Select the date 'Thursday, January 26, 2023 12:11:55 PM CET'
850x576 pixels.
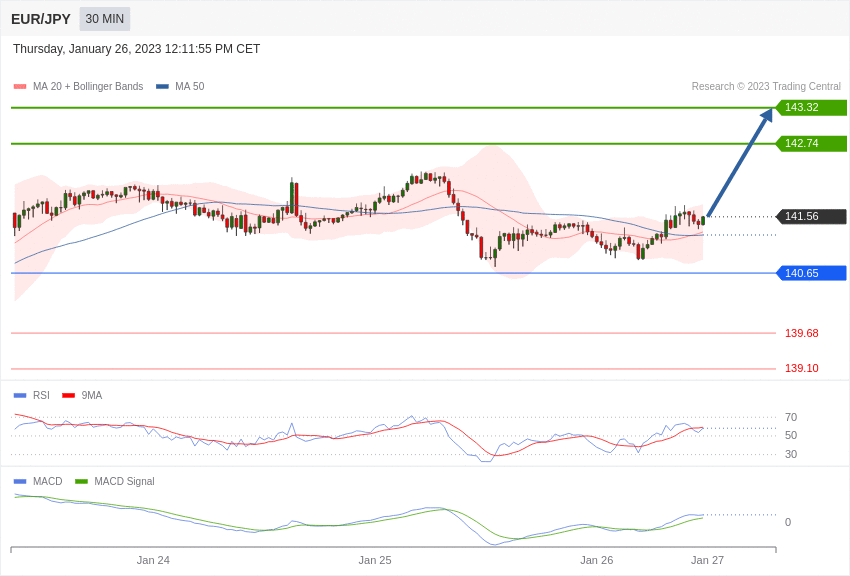(x=137, y=49)
